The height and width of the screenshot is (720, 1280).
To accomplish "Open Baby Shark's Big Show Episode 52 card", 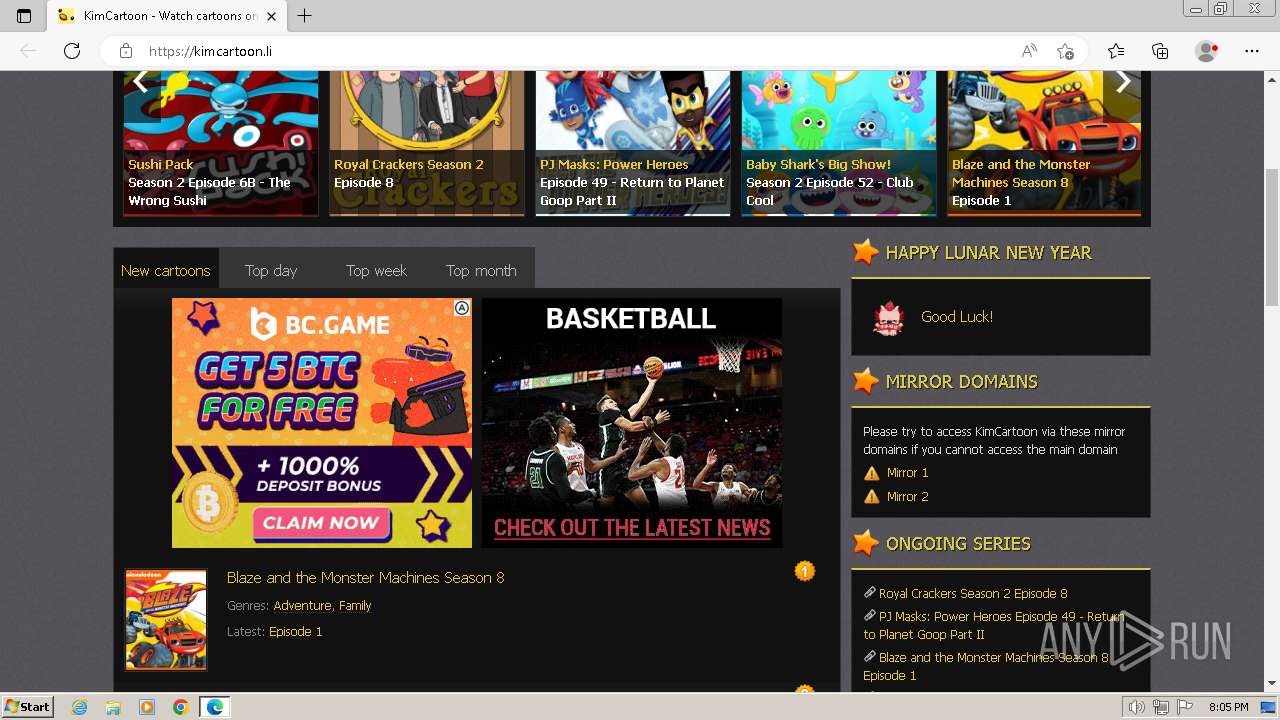I will tap(839, 143).
